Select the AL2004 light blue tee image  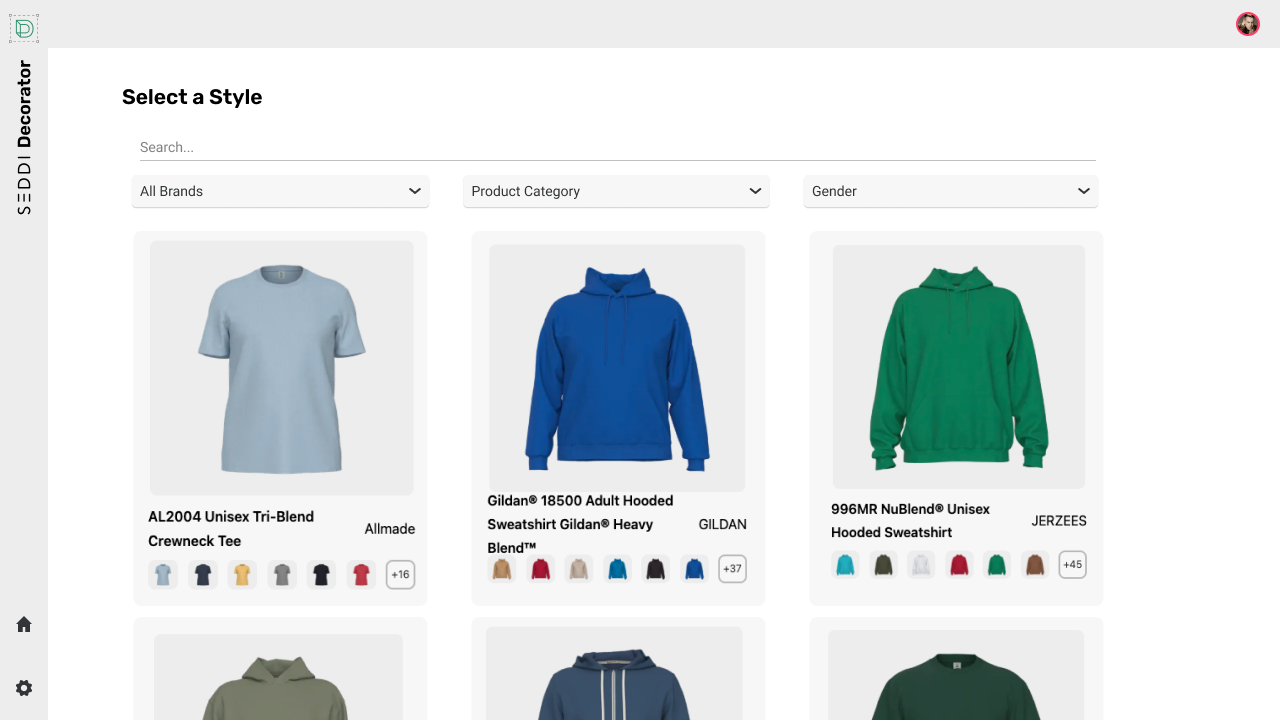(x=281, y=367)
